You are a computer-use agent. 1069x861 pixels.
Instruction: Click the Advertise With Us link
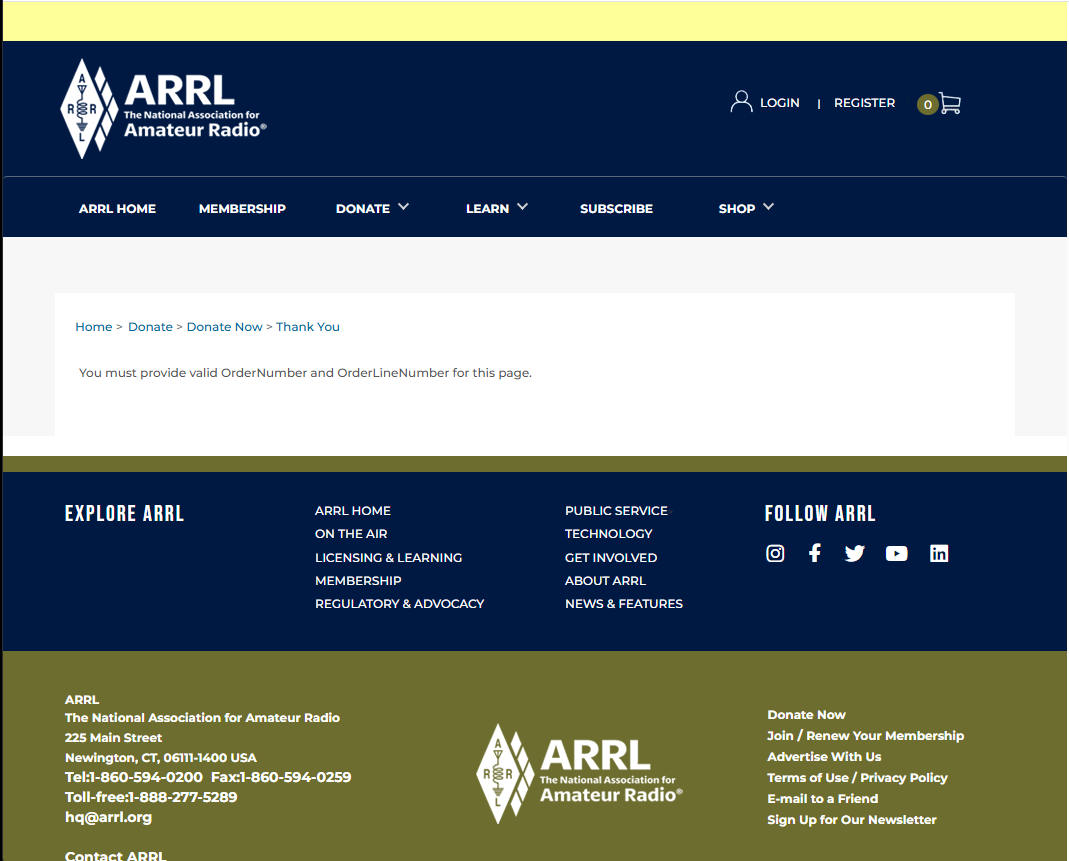coord(824,757)
